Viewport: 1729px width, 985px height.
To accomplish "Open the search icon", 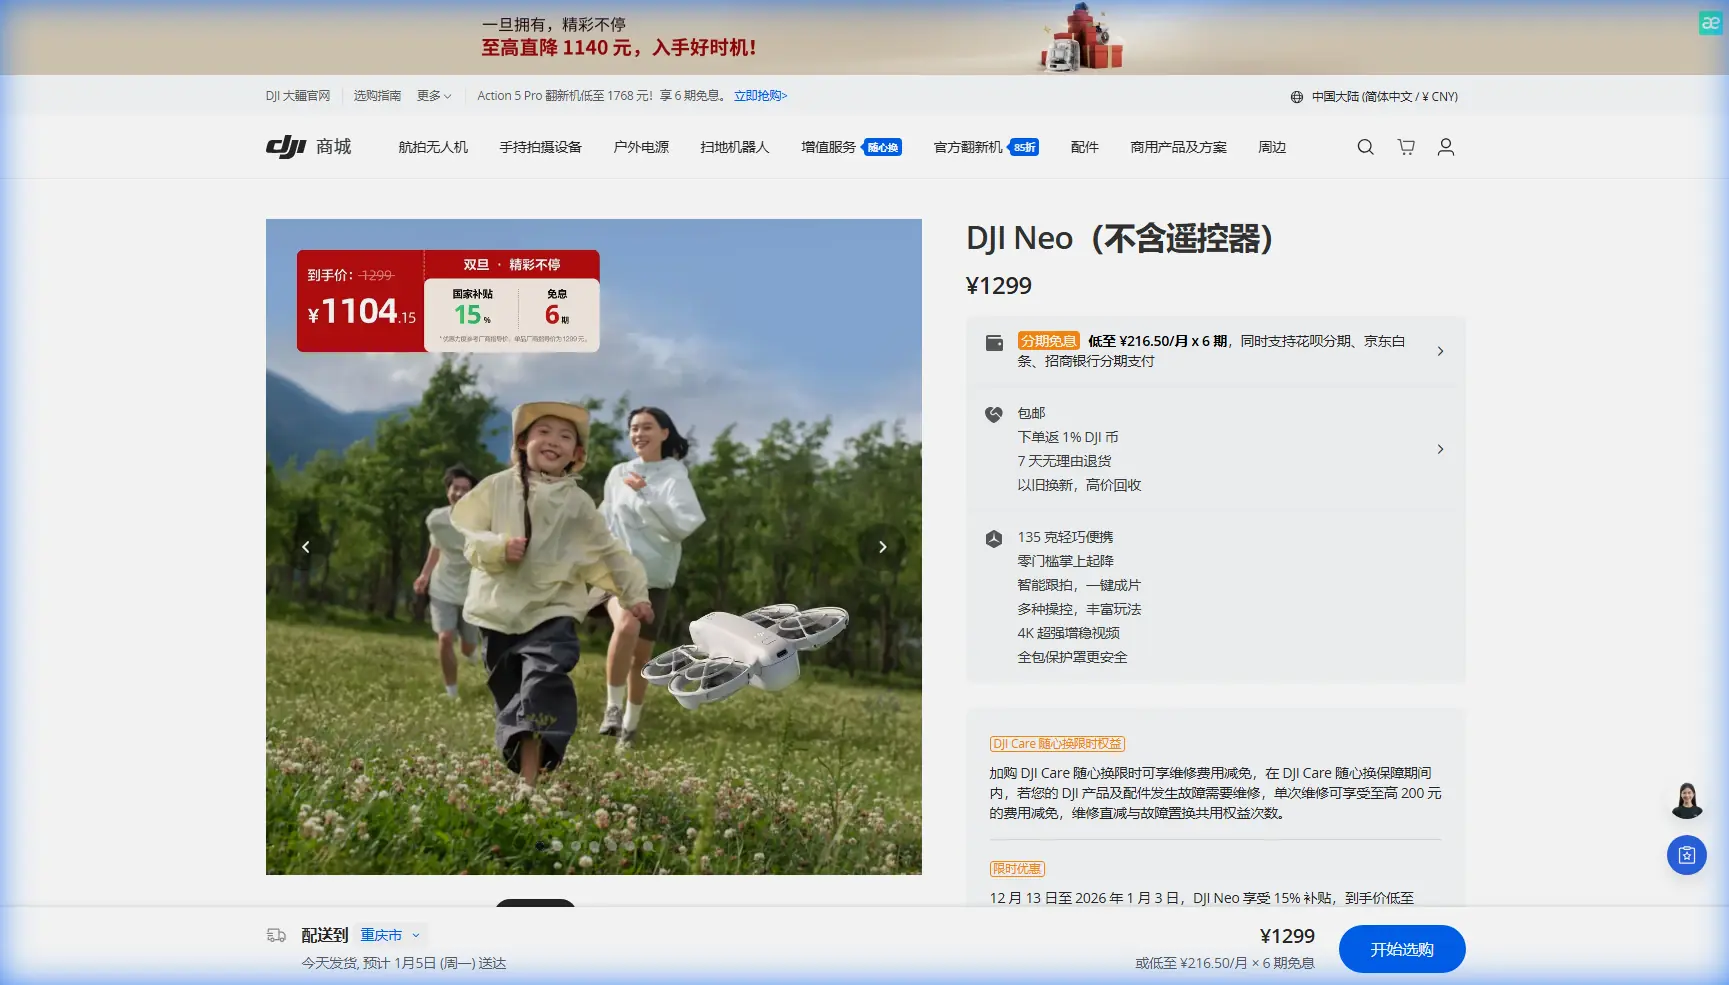I will pos(1365,147).
